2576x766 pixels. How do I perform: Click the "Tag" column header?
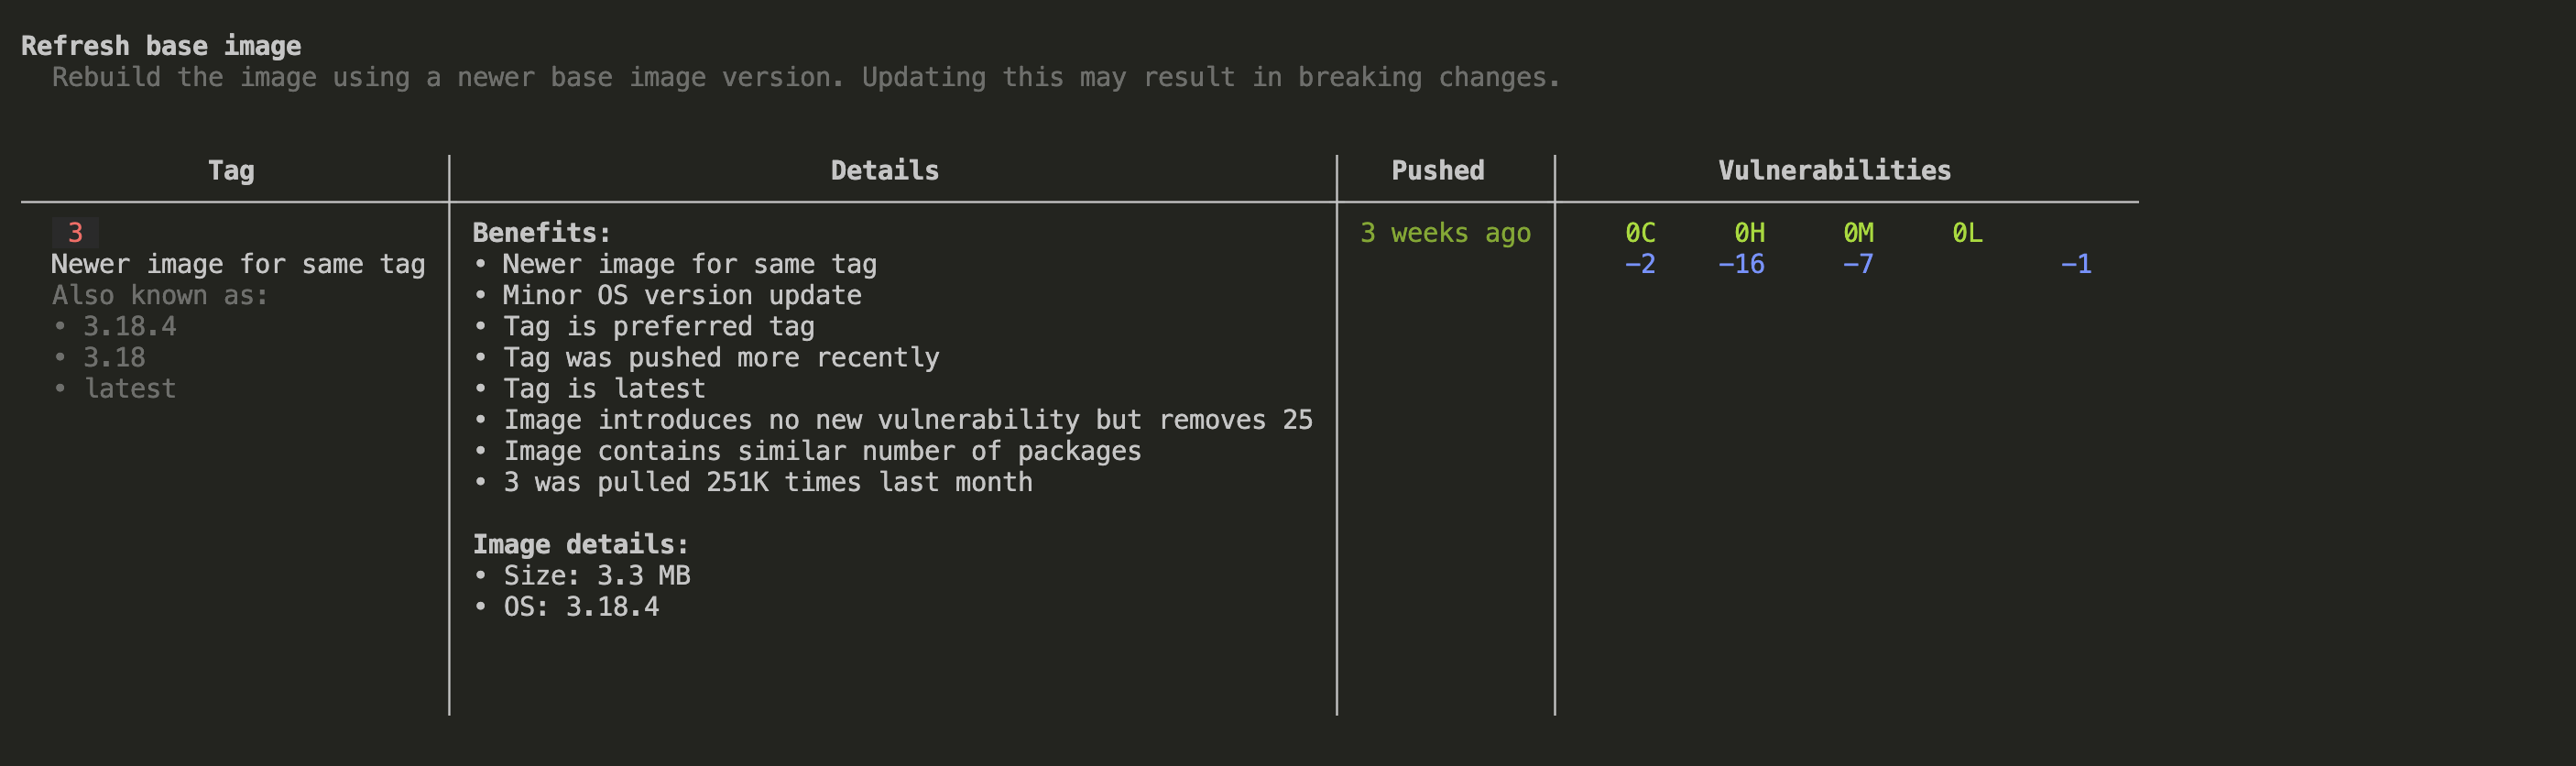click(x=231, y=171)
